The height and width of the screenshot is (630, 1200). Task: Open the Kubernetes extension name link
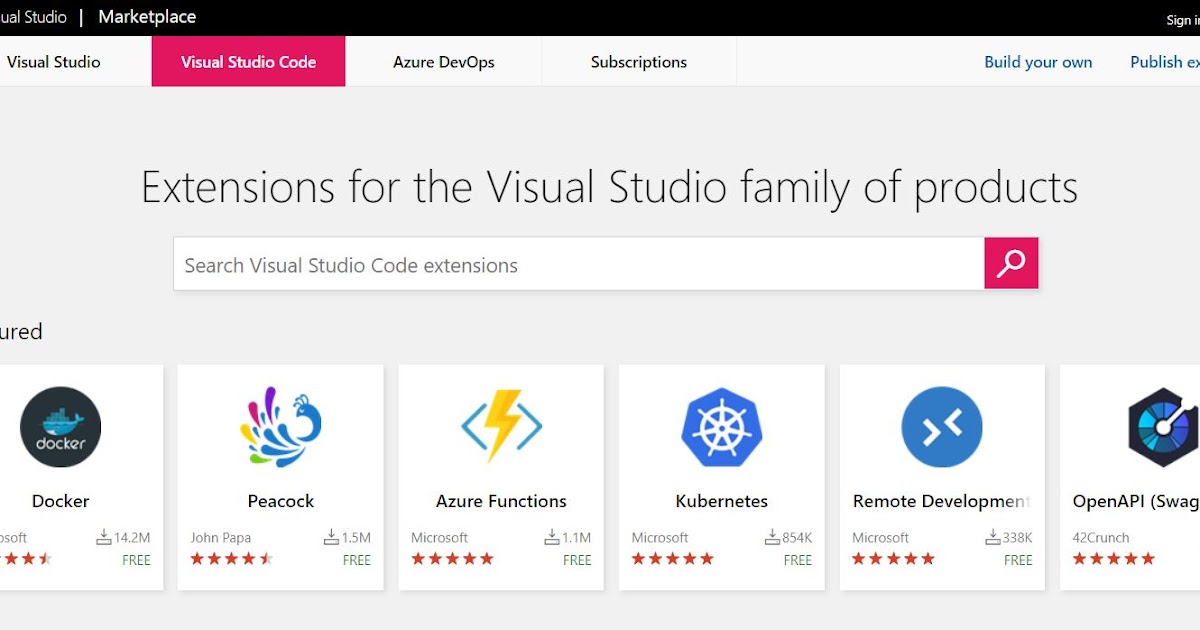[722, 501]
